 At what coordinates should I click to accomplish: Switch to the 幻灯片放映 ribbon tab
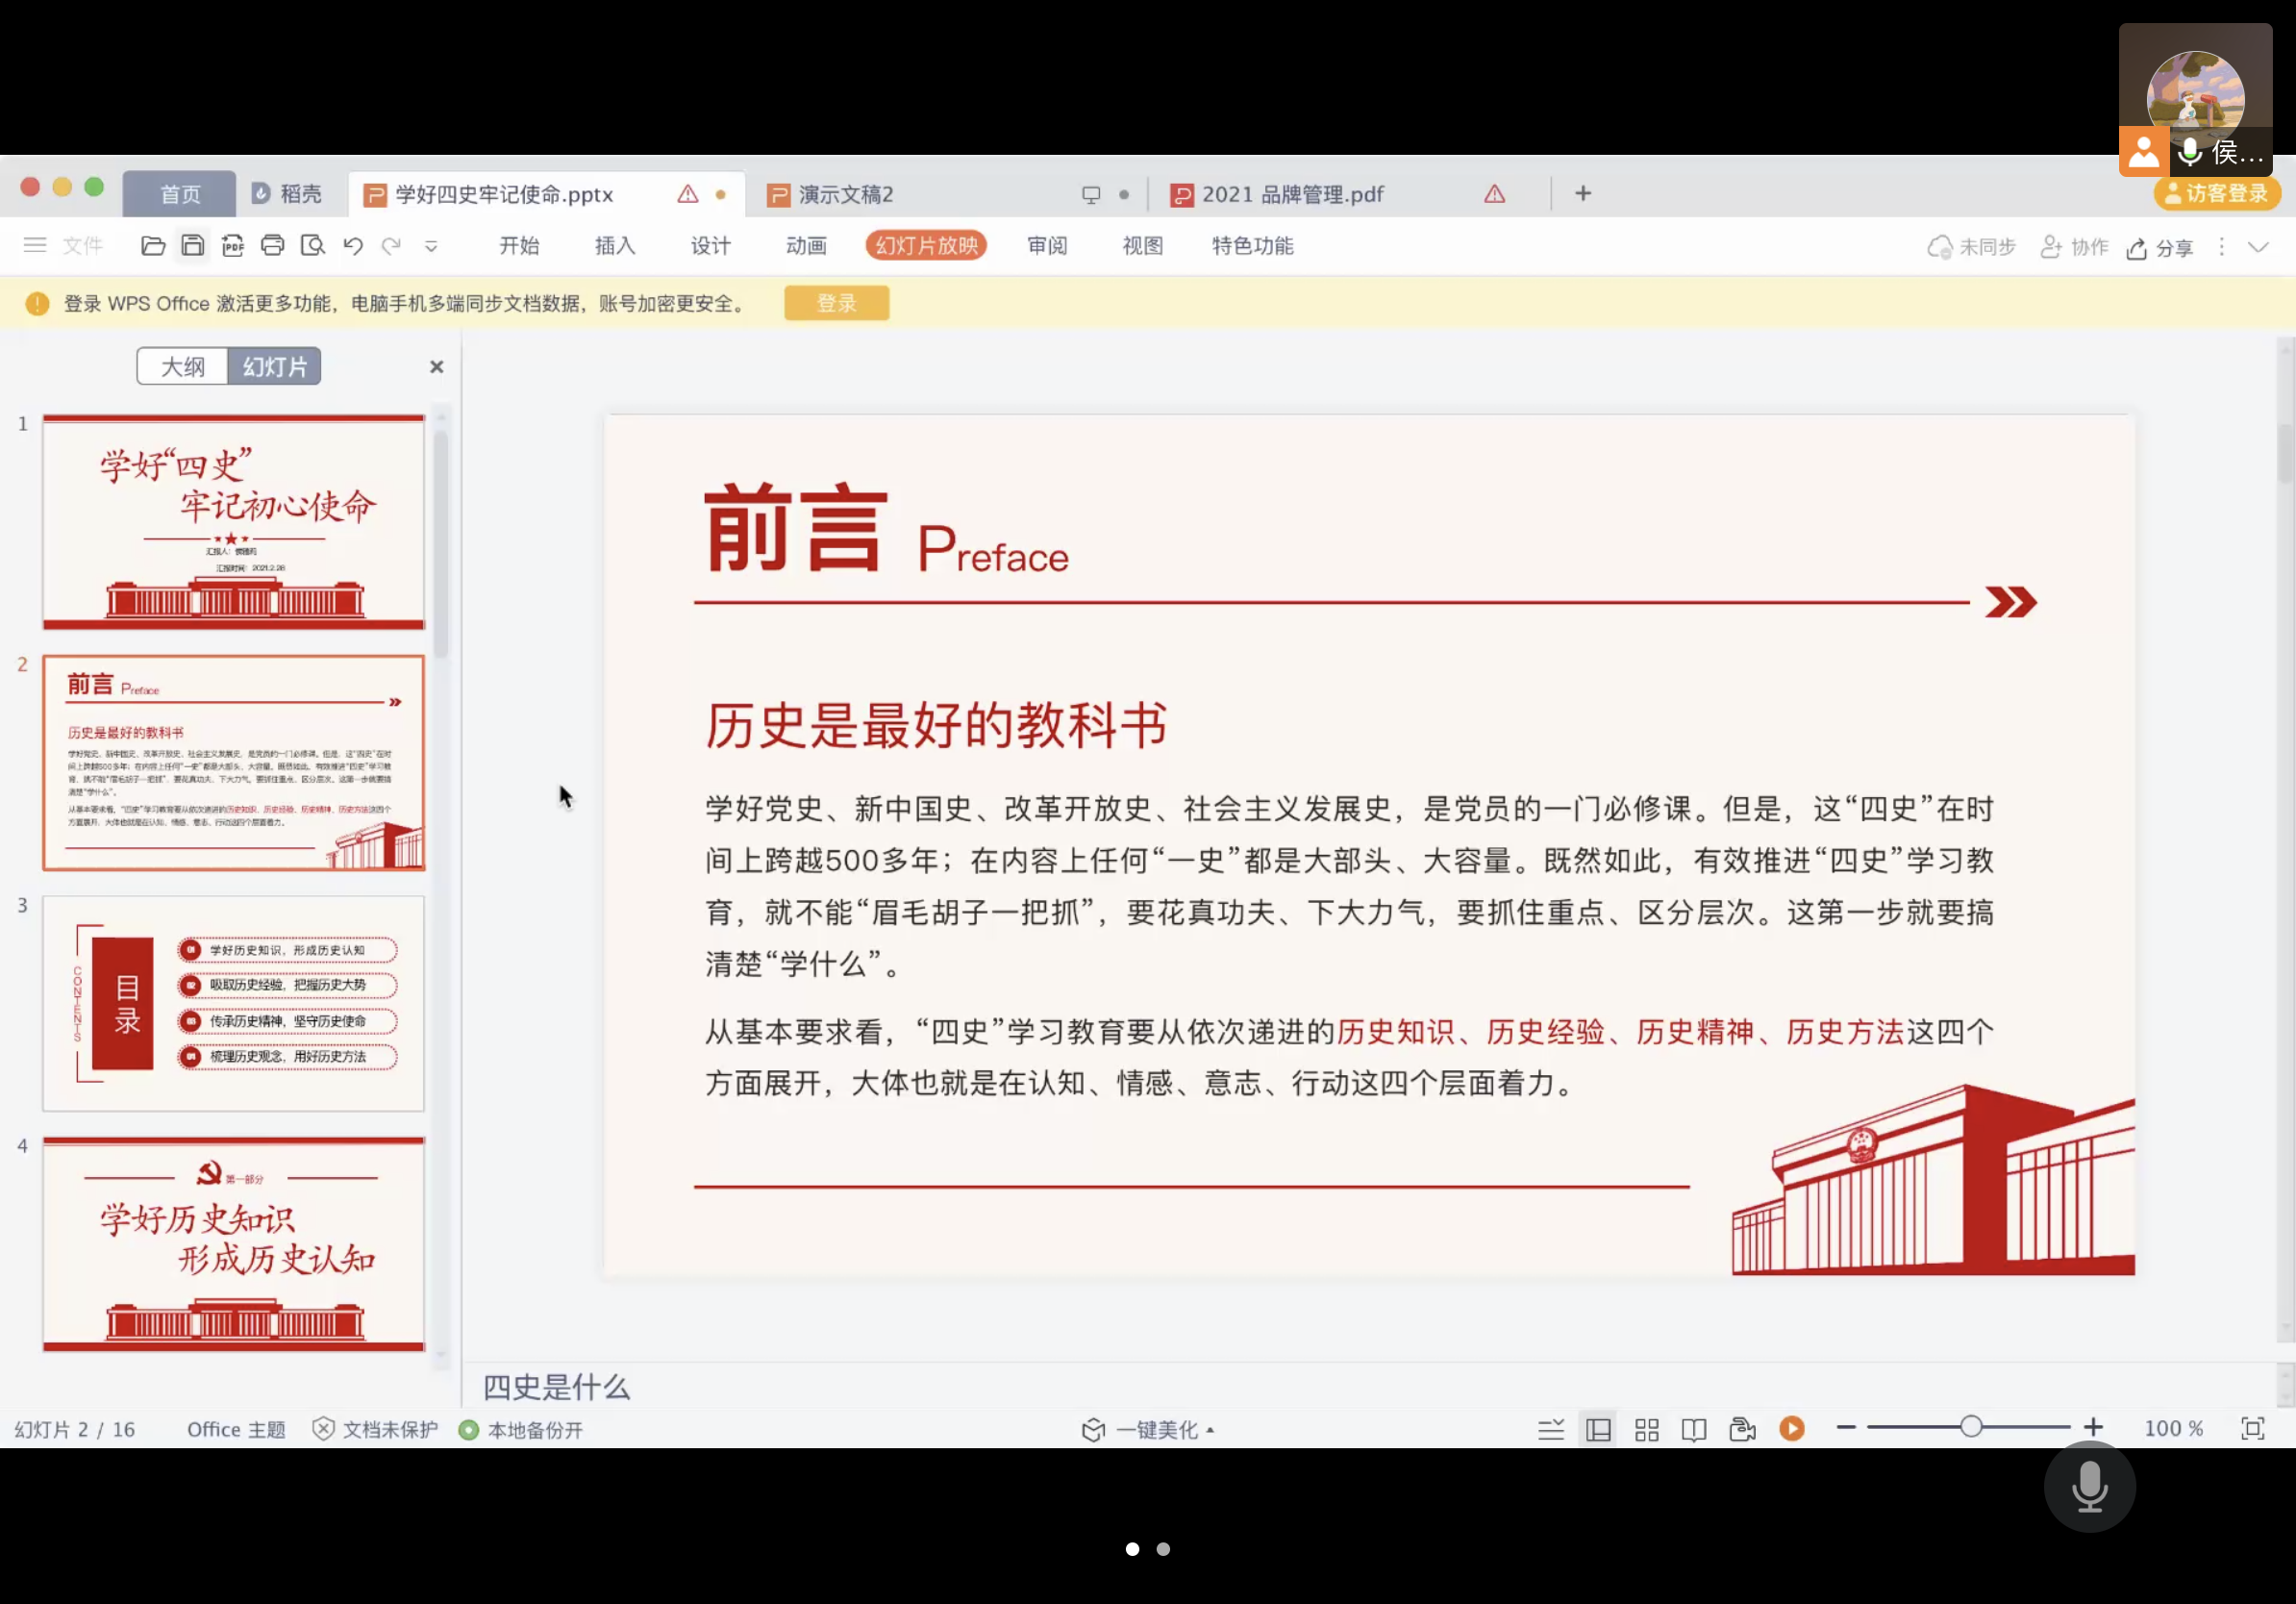click(925, 245)
